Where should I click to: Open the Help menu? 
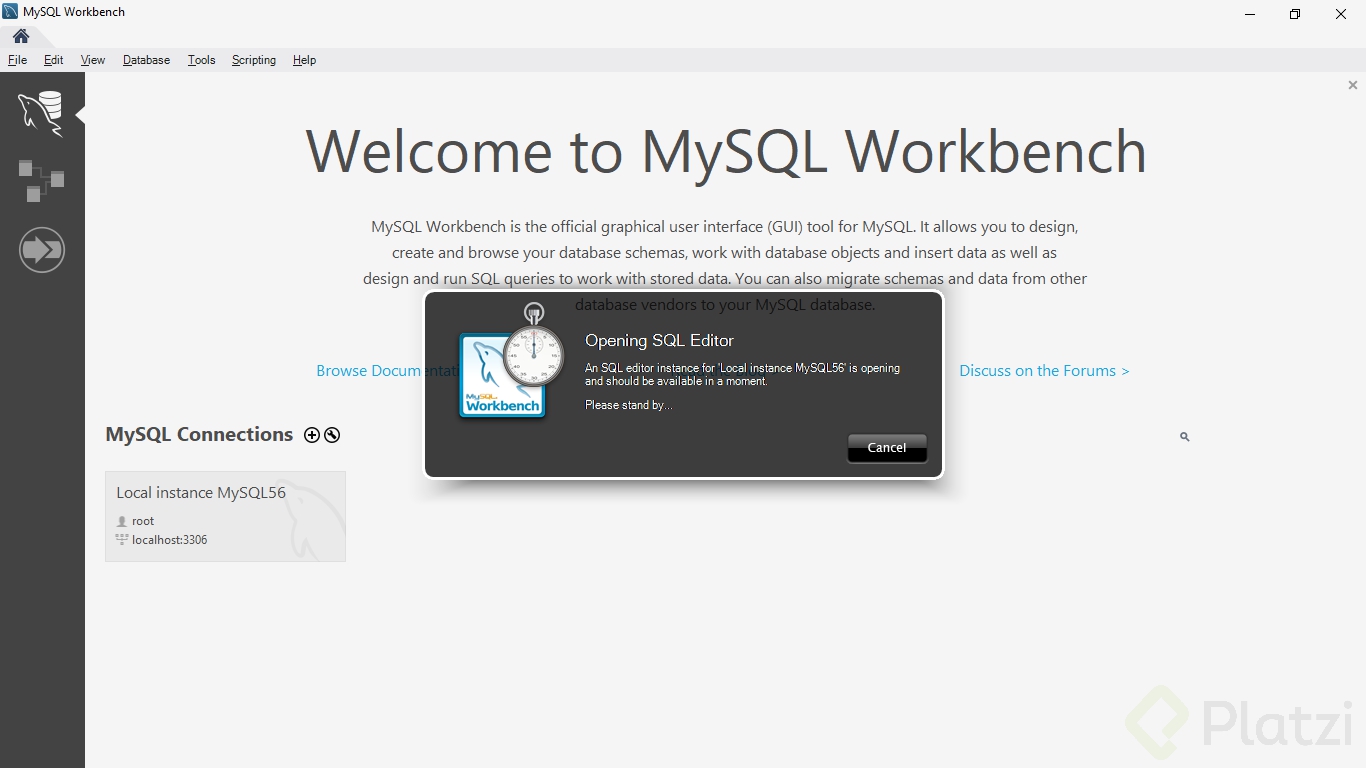tap(305, 60)
